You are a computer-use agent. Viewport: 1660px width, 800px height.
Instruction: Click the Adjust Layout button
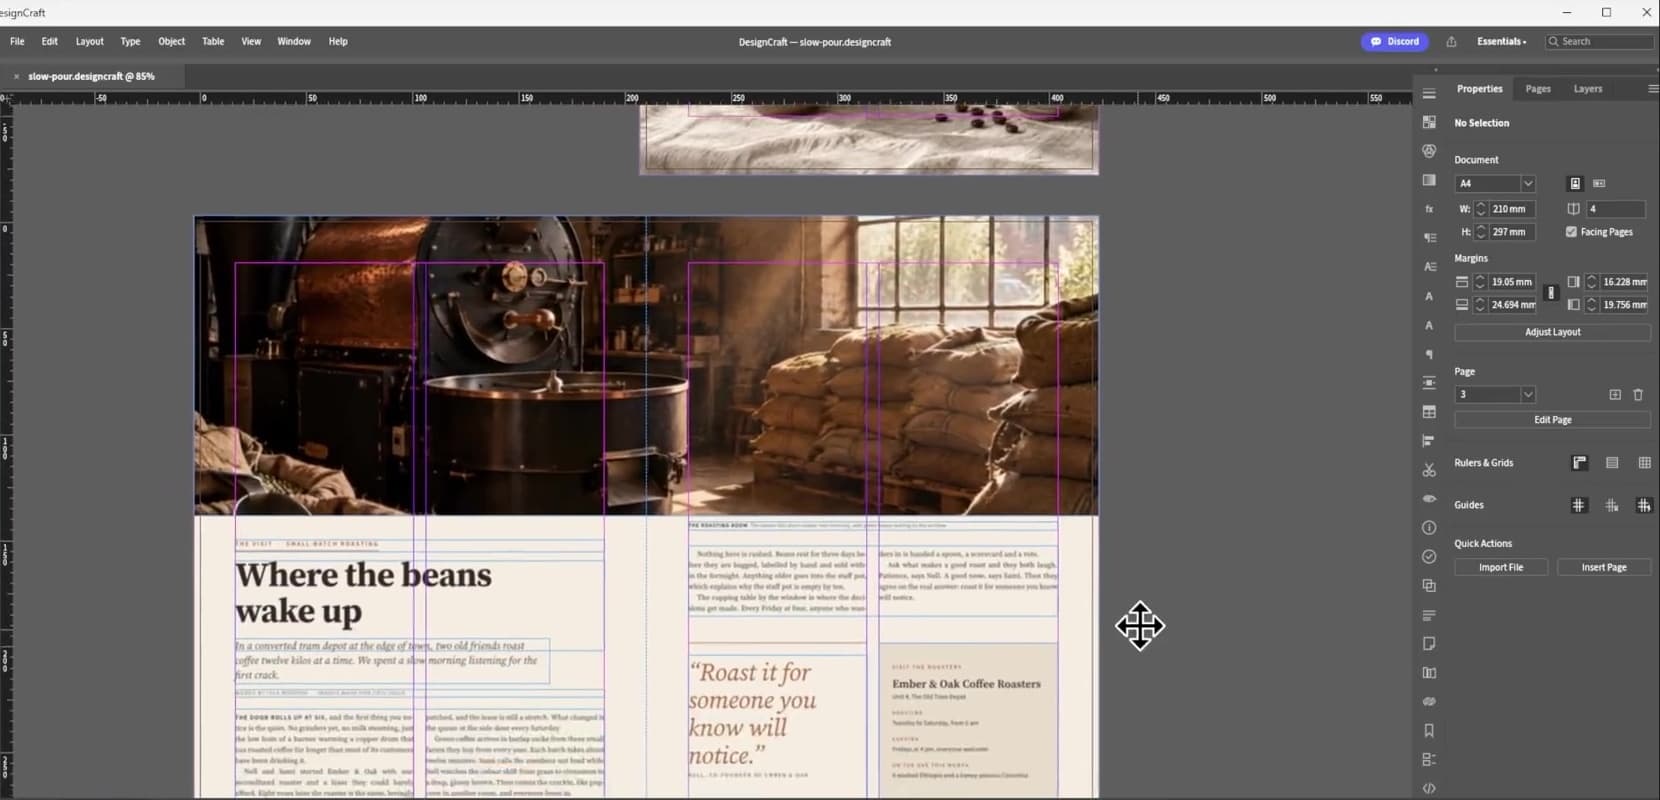(1552, 332)
